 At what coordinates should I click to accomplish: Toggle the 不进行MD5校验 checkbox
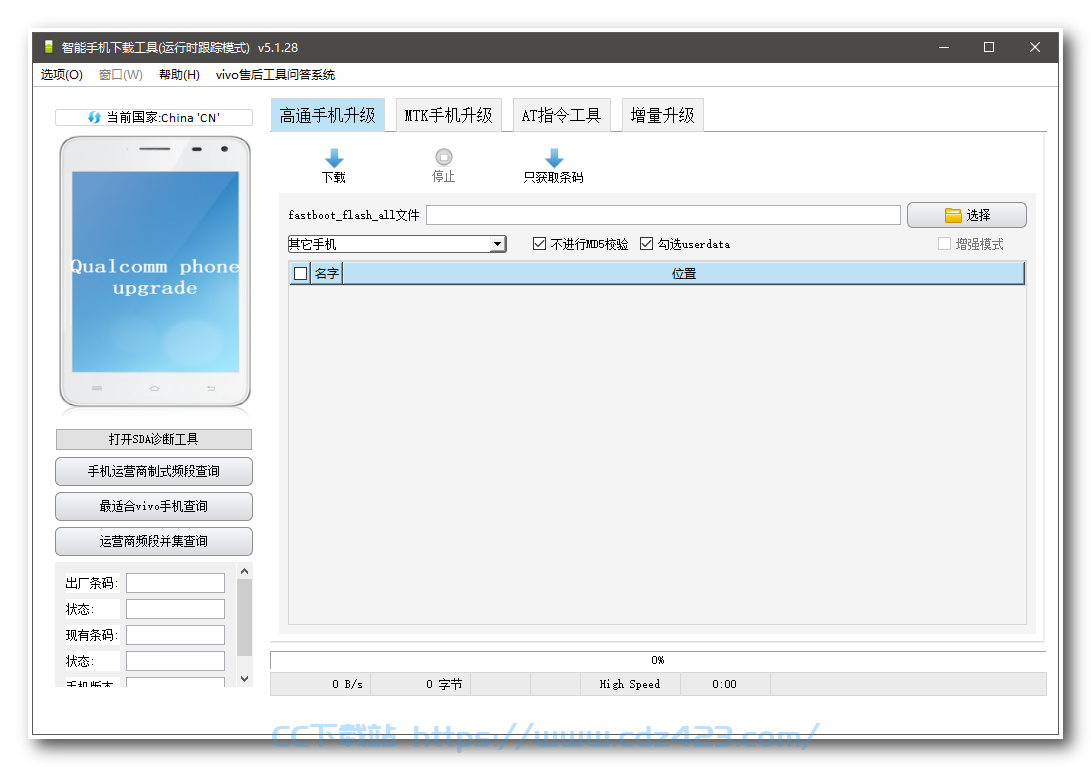tap(539, 244)
